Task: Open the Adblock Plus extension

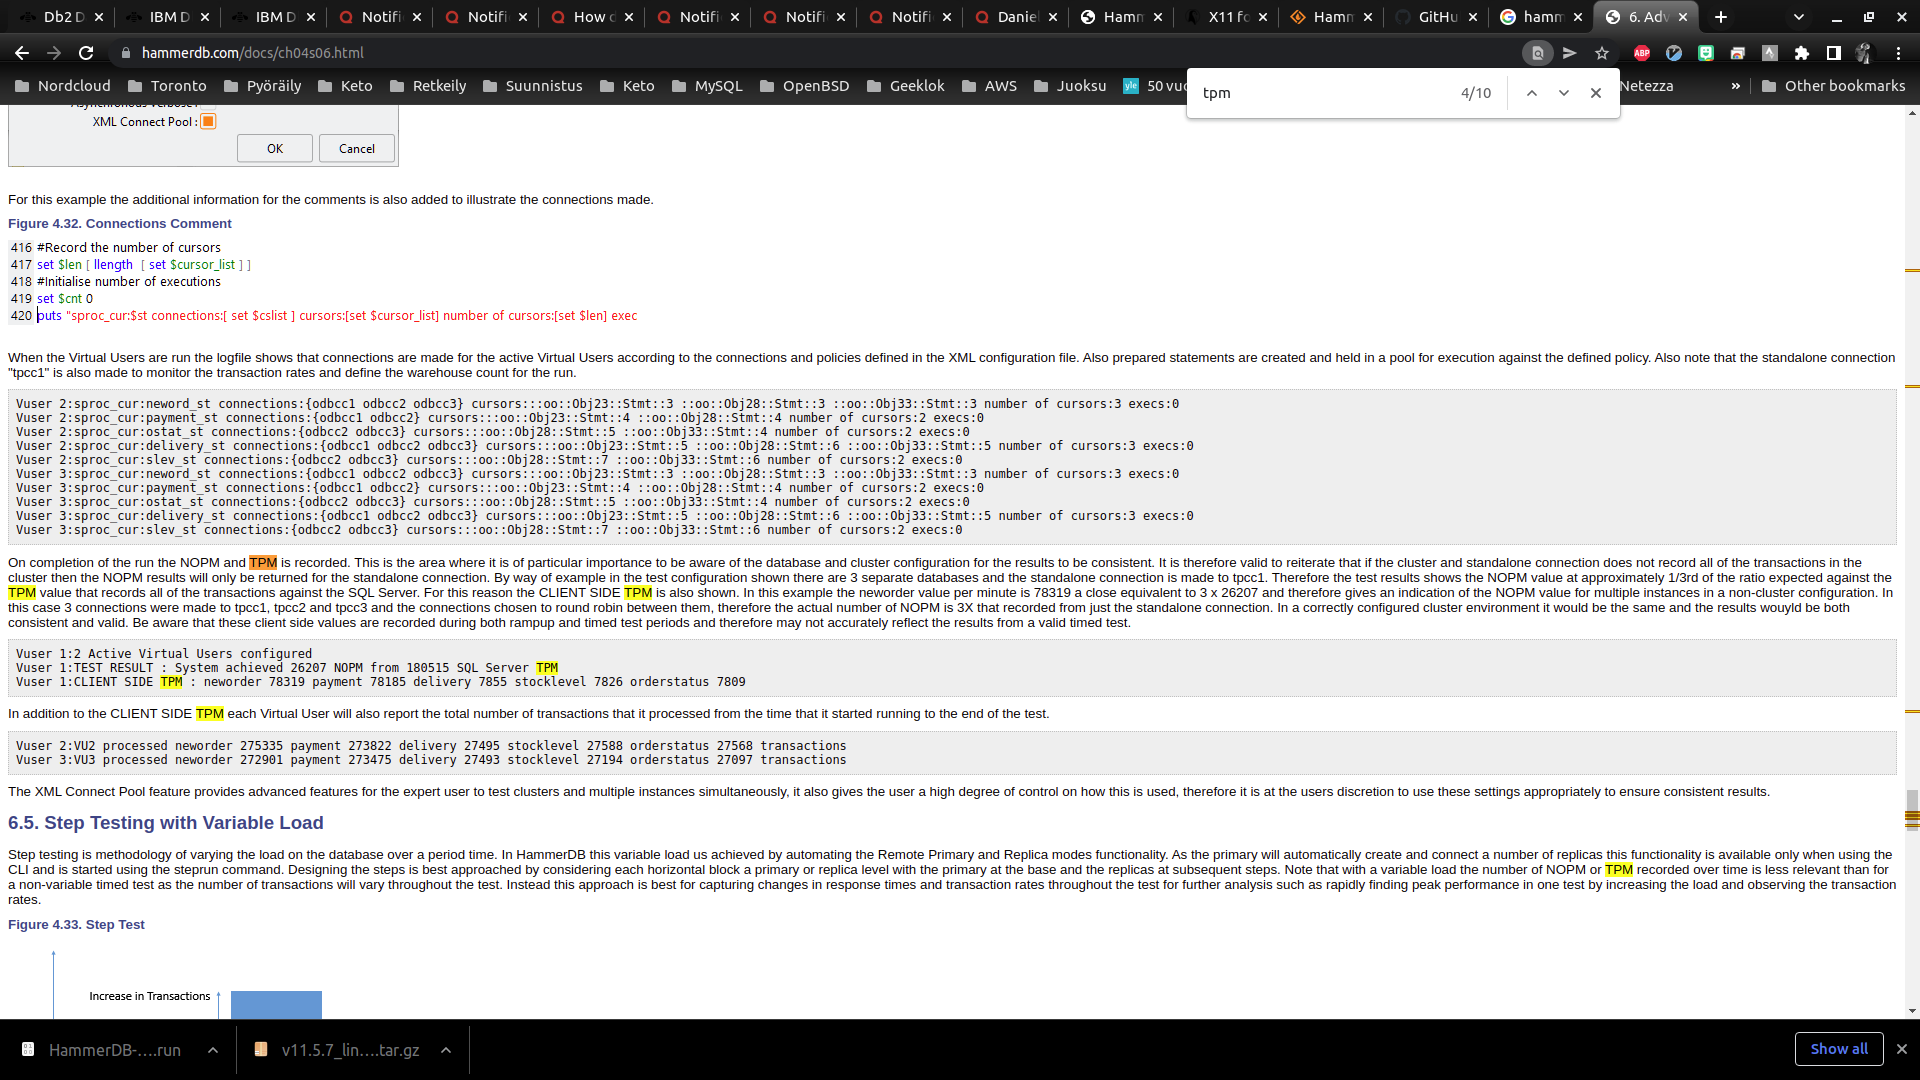Action: pyautogui.click(x=1642, y=53)
